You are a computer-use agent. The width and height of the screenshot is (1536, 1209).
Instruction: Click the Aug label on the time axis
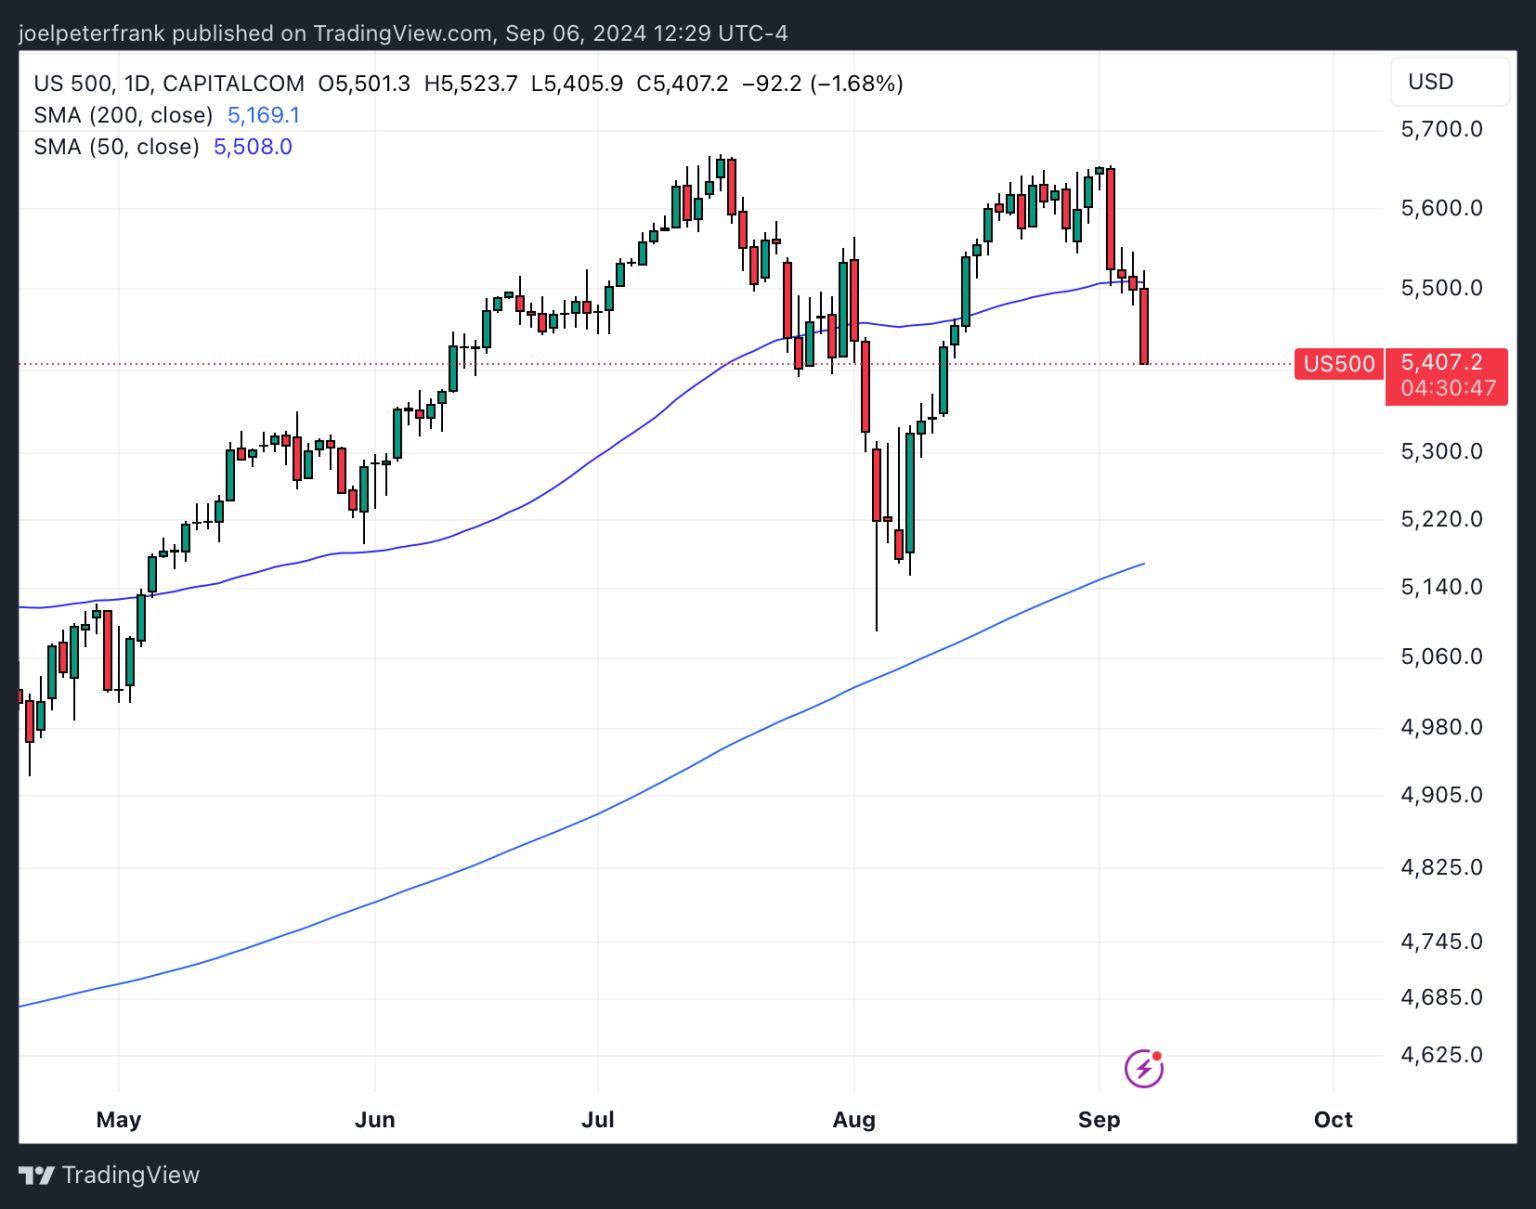click(854, 1119)
